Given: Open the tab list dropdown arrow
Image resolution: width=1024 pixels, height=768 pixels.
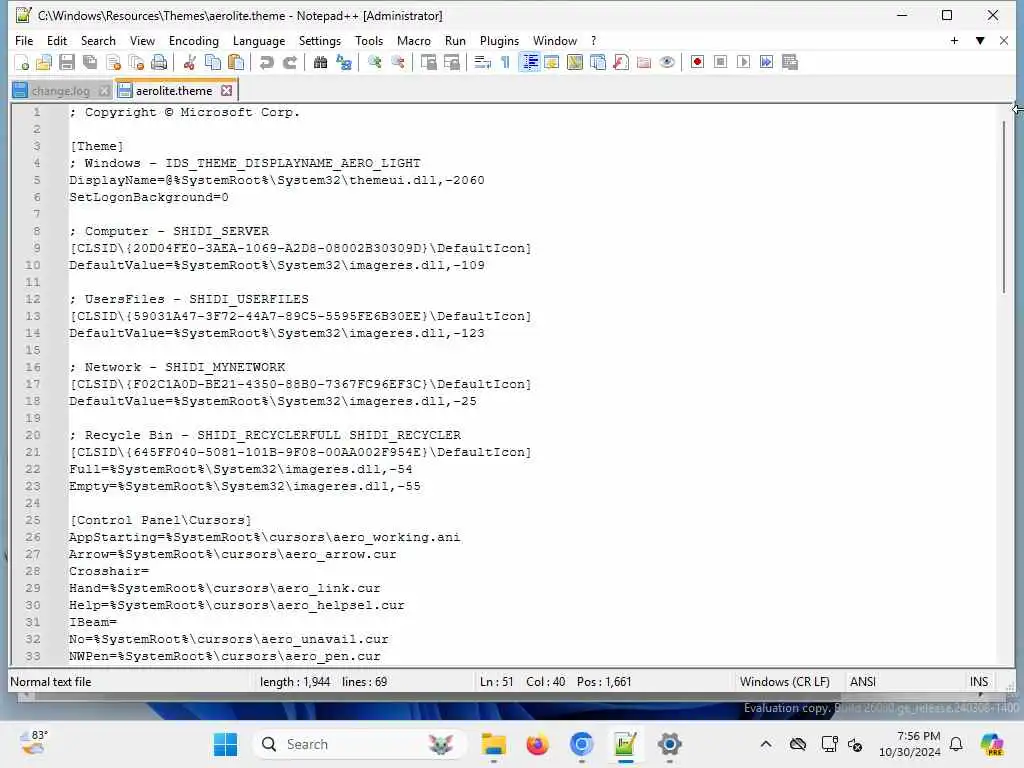Looking at the screenshot, I should click(980, 40).
